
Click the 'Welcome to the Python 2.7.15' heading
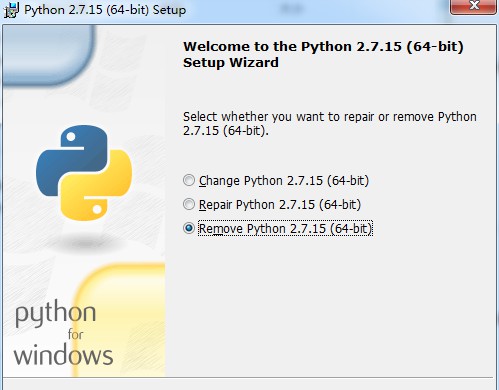[x=323, y=54]
